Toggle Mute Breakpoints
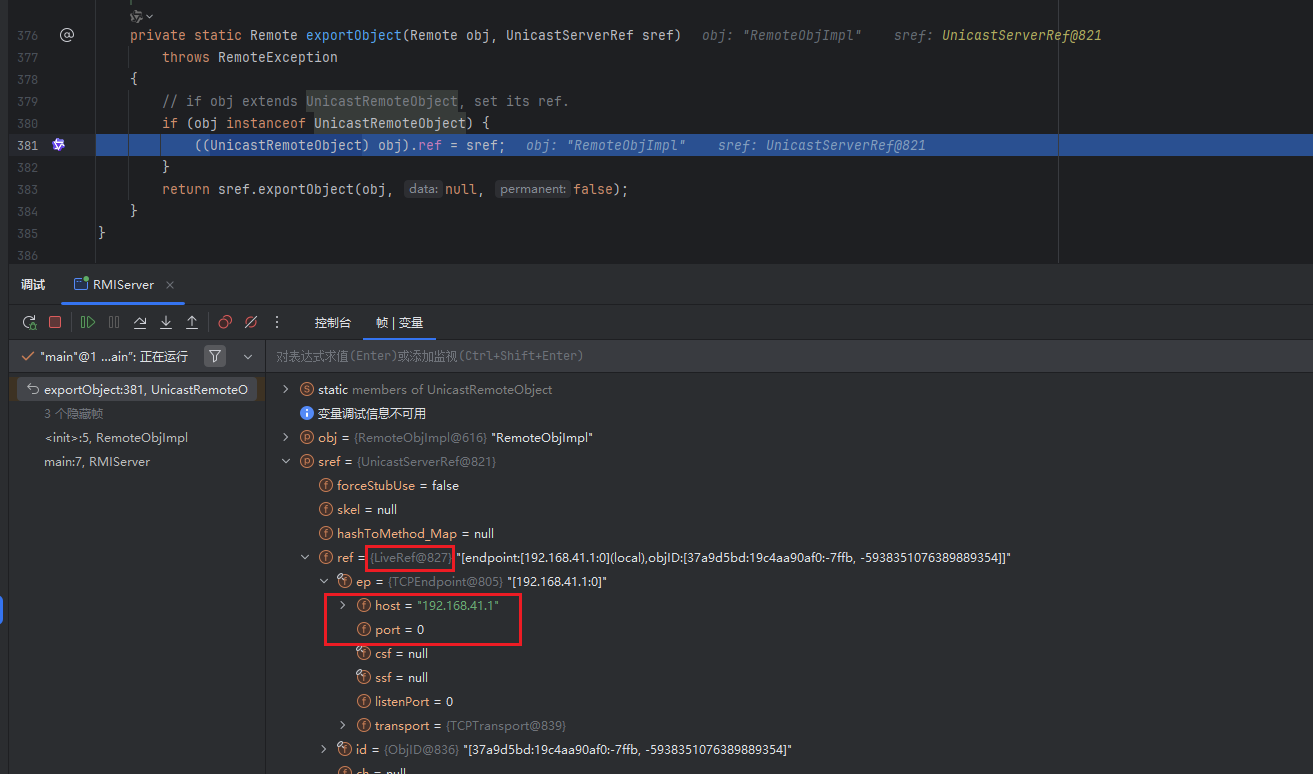 coord(251,322)
